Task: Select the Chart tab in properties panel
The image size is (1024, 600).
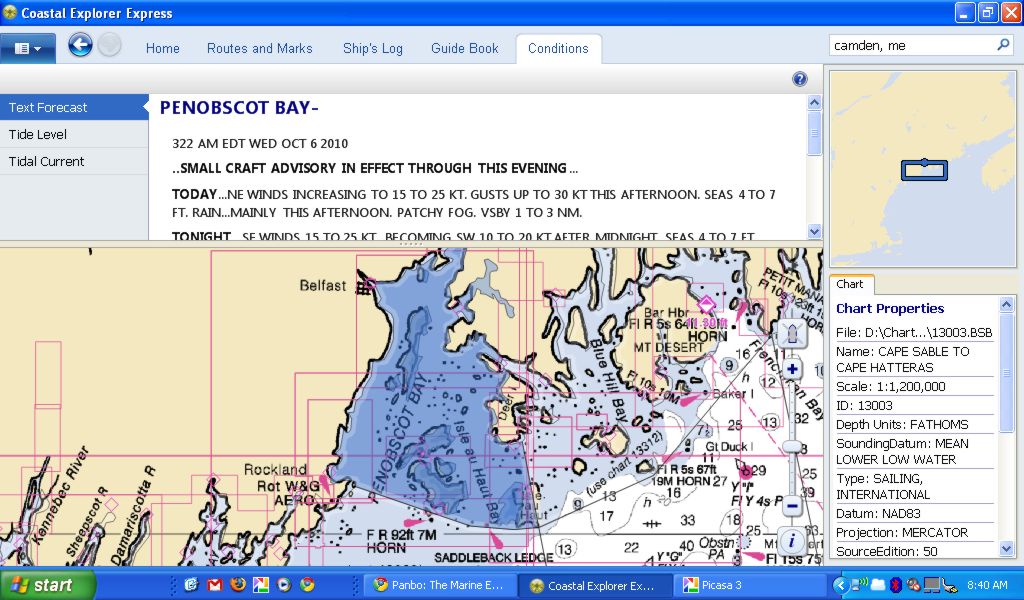Action: point(850,284)
